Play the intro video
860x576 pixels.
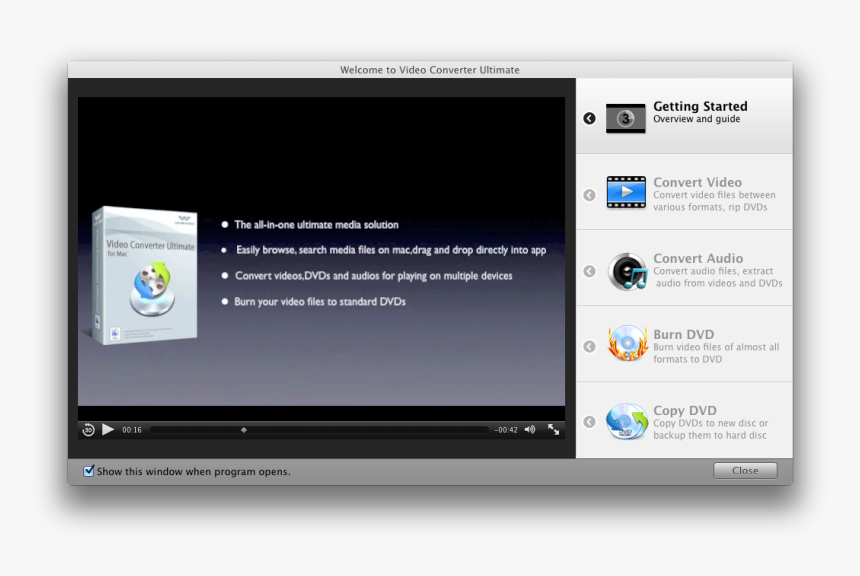pos(108,430)
